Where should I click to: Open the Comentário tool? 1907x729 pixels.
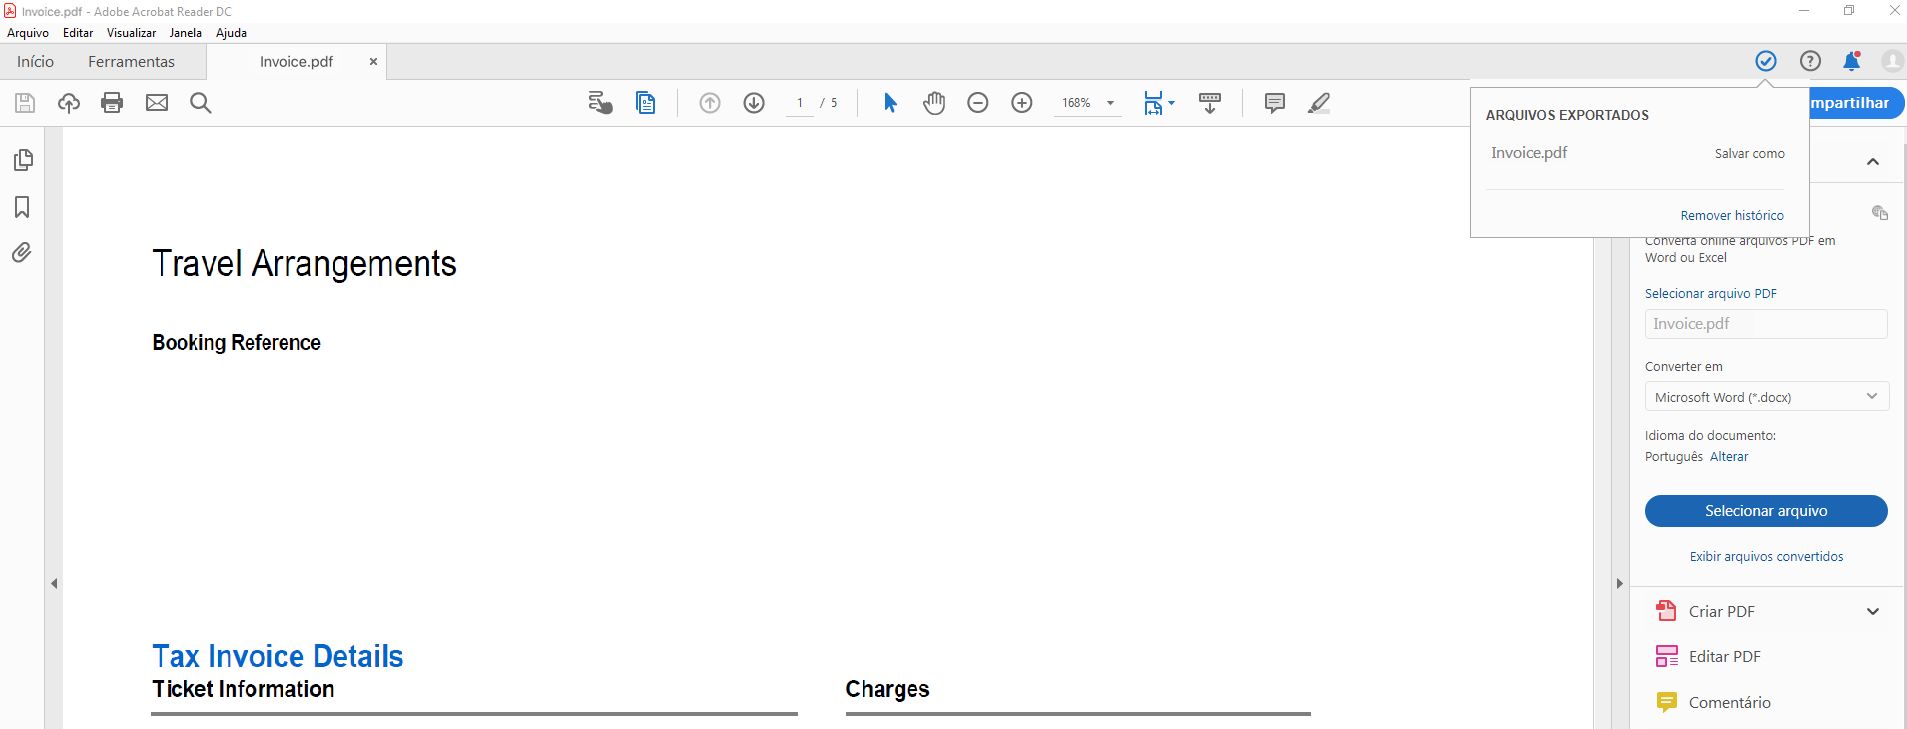click(x=1729, y=702)
